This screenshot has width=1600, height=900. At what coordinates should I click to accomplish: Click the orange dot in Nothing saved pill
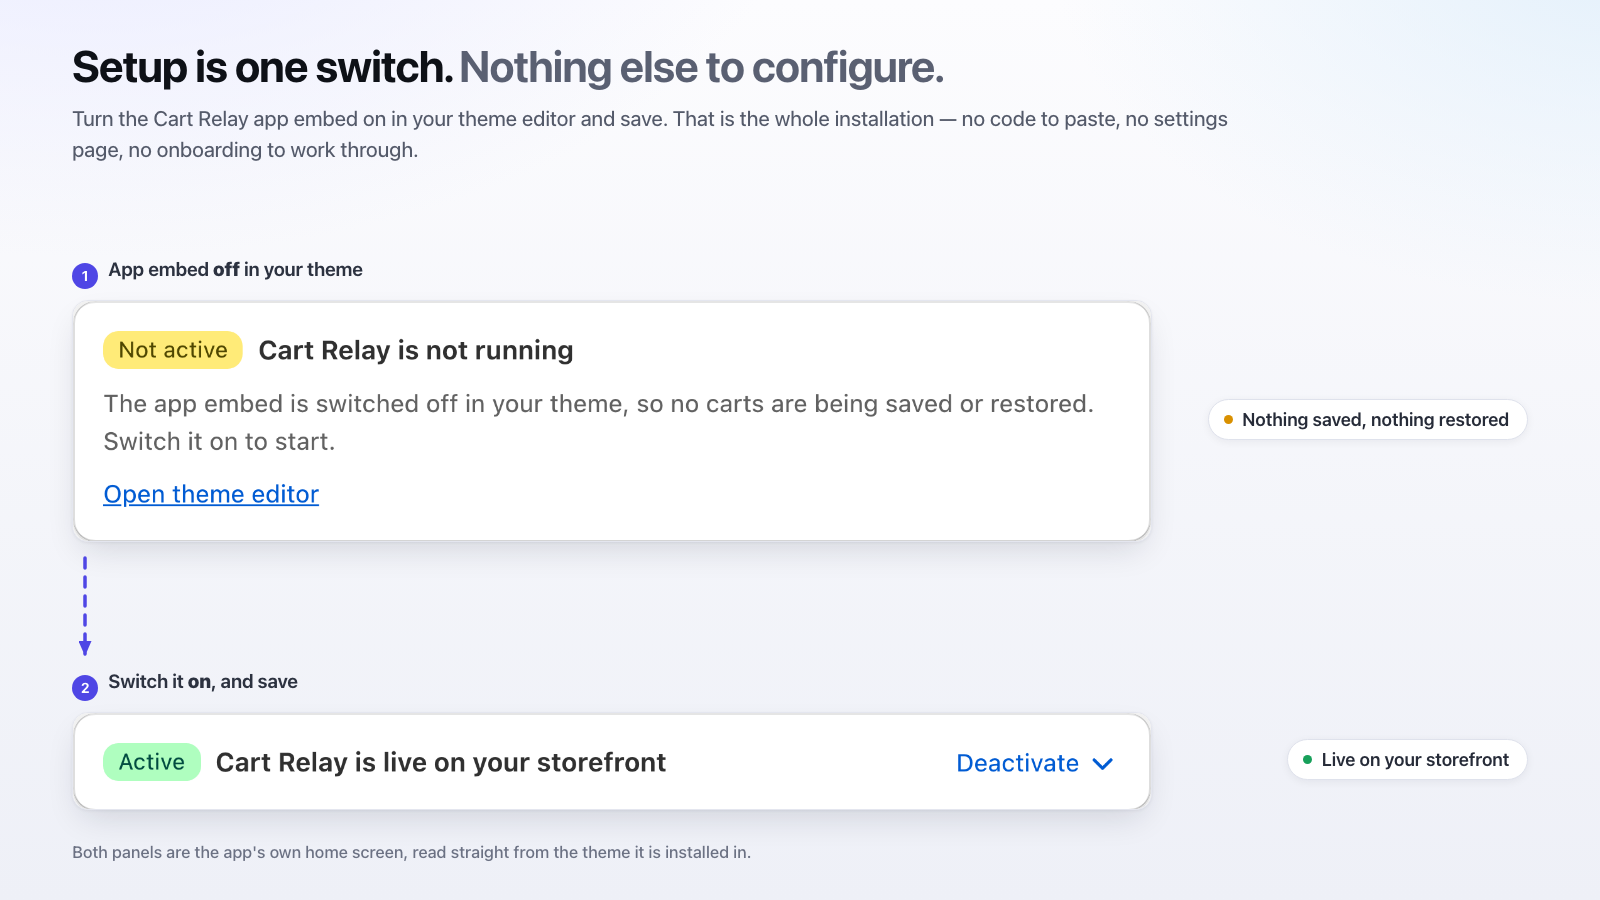1228,420
